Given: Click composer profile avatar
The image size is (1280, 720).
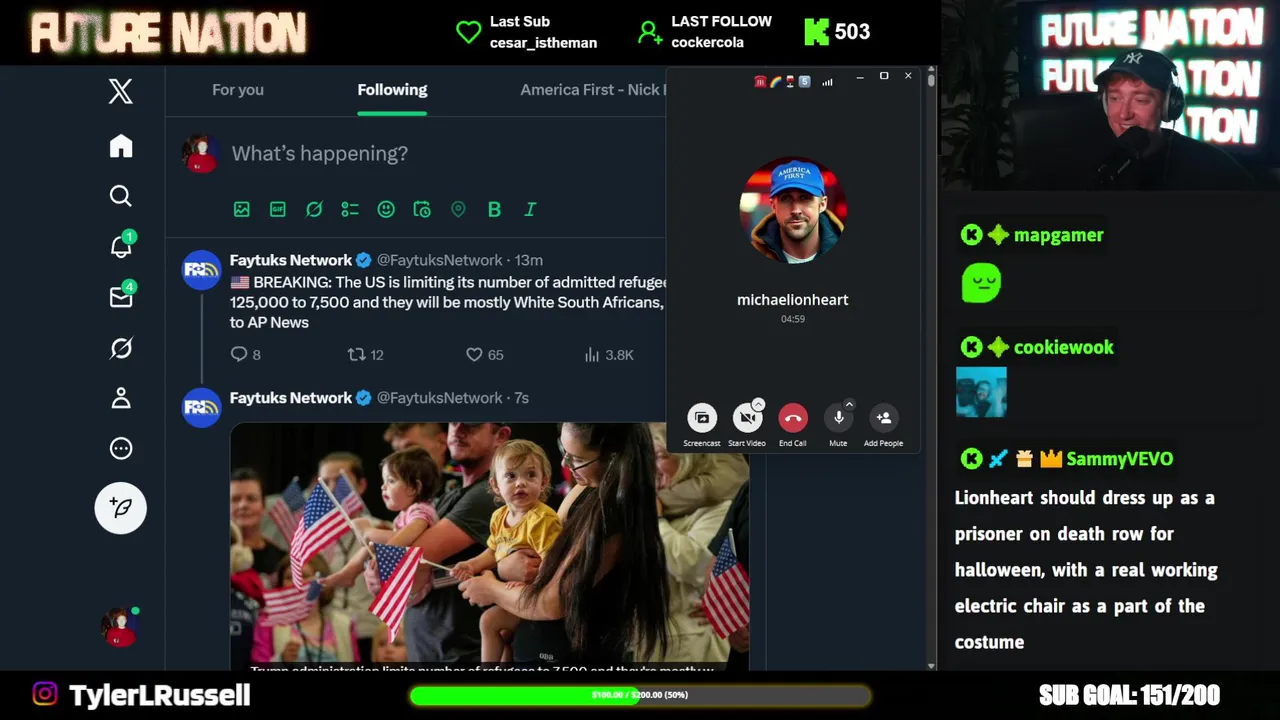Looking at the screenshot, I should 200,154.
